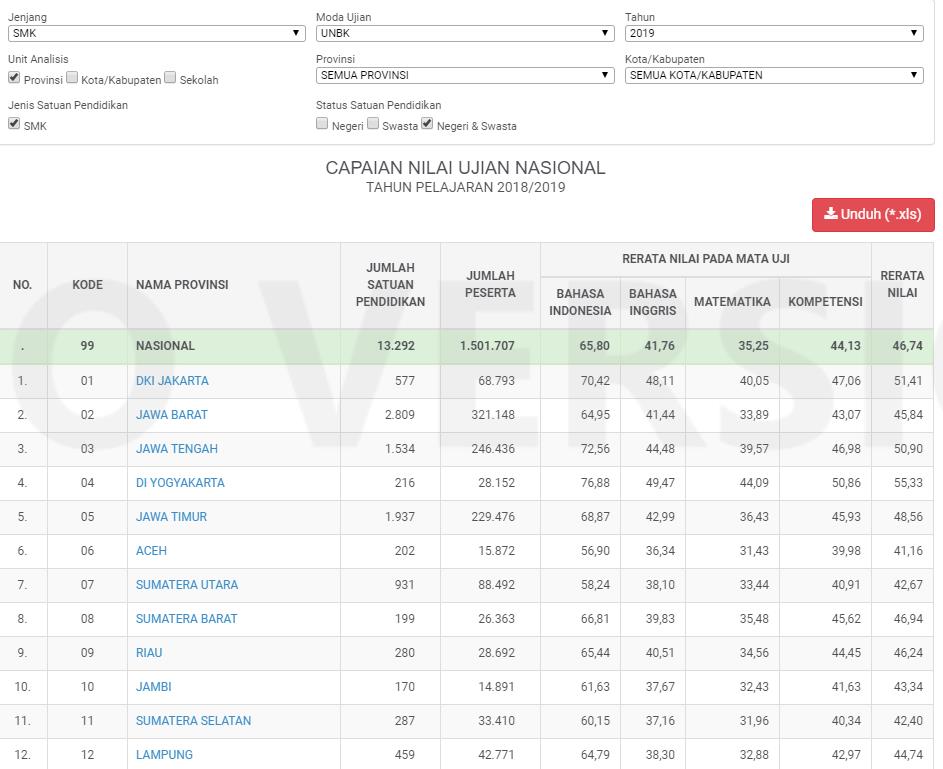Click the Unduh (*.xls) download button
943x769 pixels.
click(x=873, y=215)
